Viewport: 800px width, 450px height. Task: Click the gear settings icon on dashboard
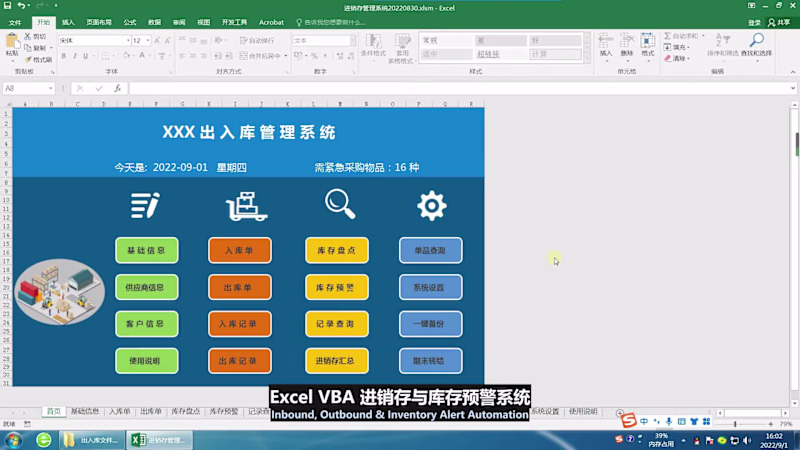432,206
